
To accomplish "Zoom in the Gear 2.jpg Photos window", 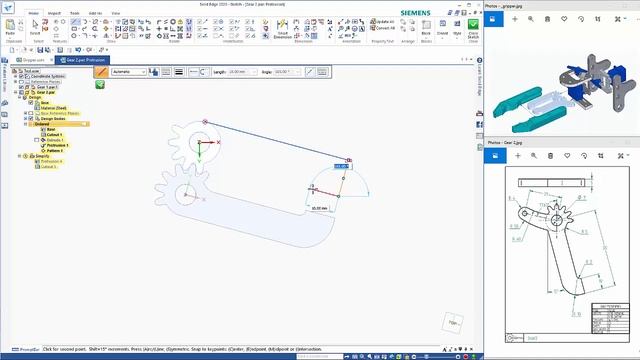I will point(534,156).
